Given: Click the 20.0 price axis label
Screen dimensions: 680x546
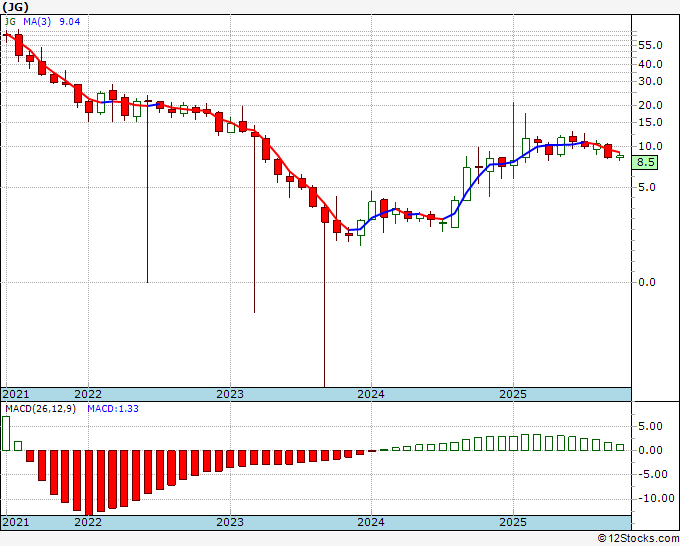Looking at the screenshot, I should point(650,105).
